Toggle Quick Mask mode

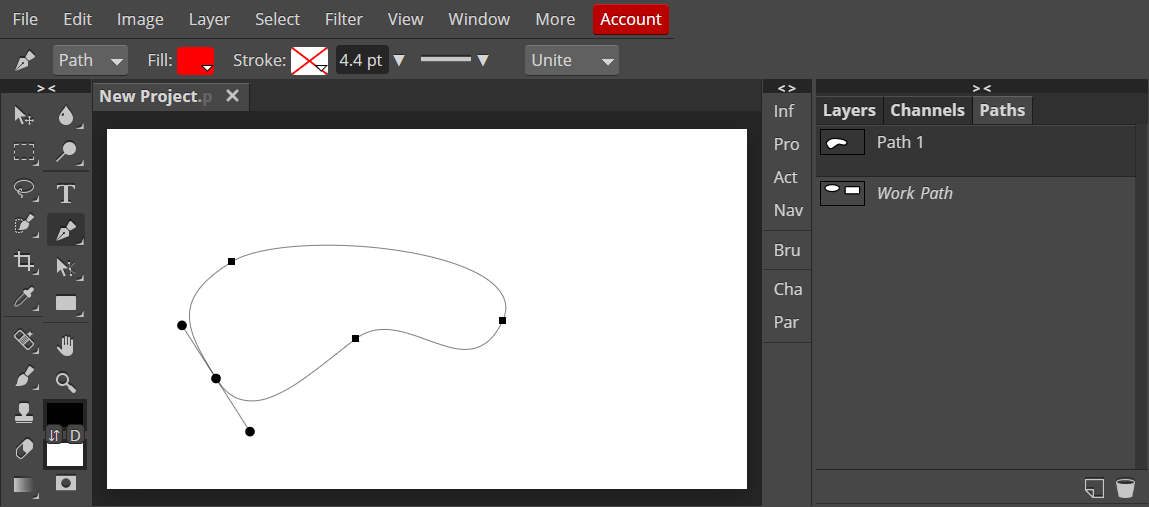coord(67,483)
